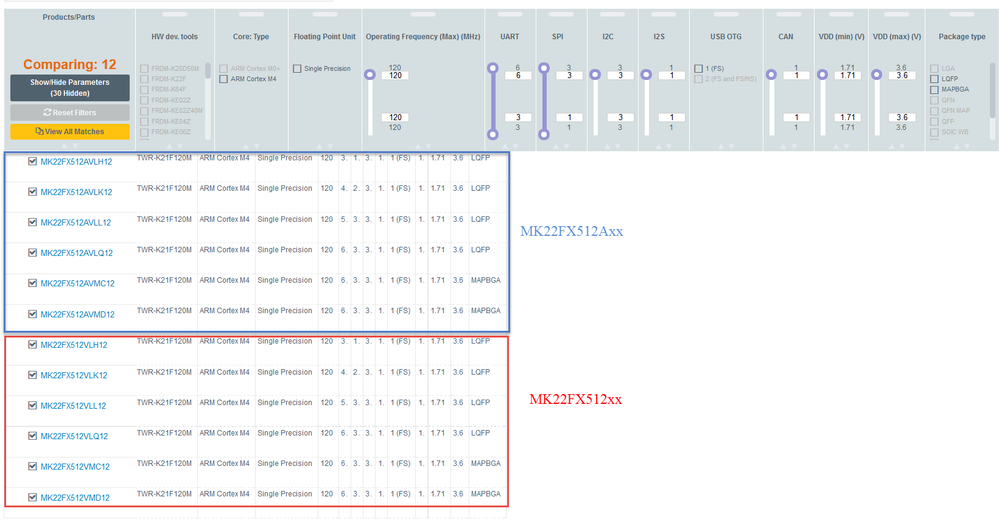Uncheck the MK22FX512VLK12 row checkbox
The width and height of the screenshot is (999, 521).
pos(32,375)
